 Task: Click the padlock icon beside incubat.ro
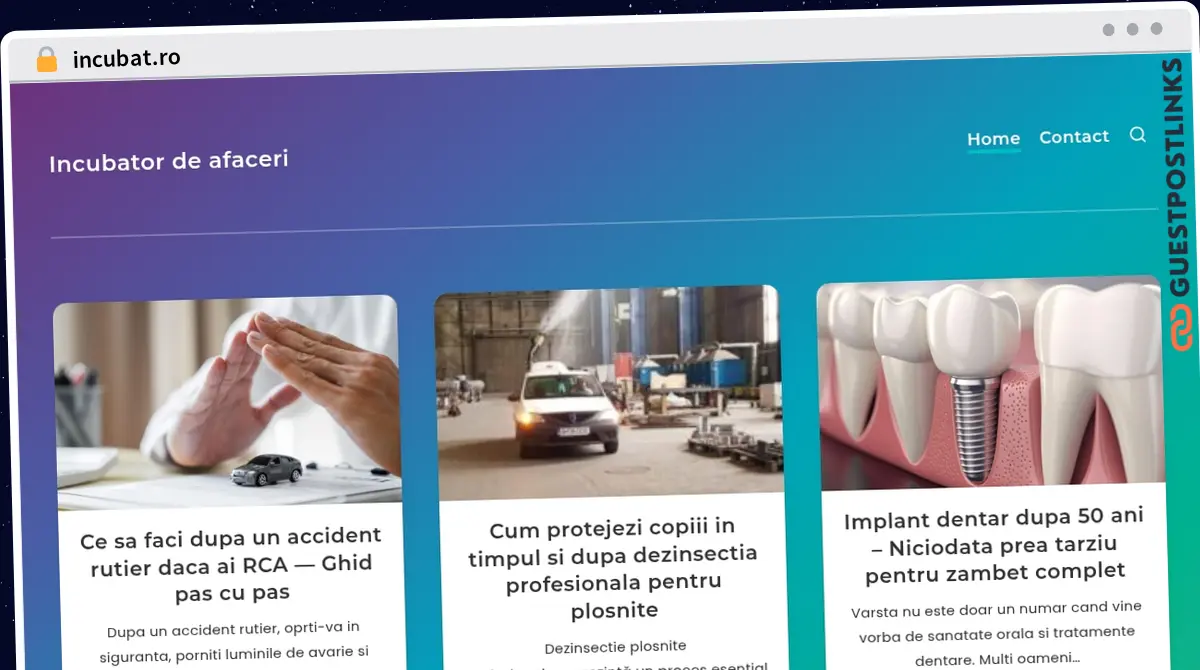(x=47, y=59)
